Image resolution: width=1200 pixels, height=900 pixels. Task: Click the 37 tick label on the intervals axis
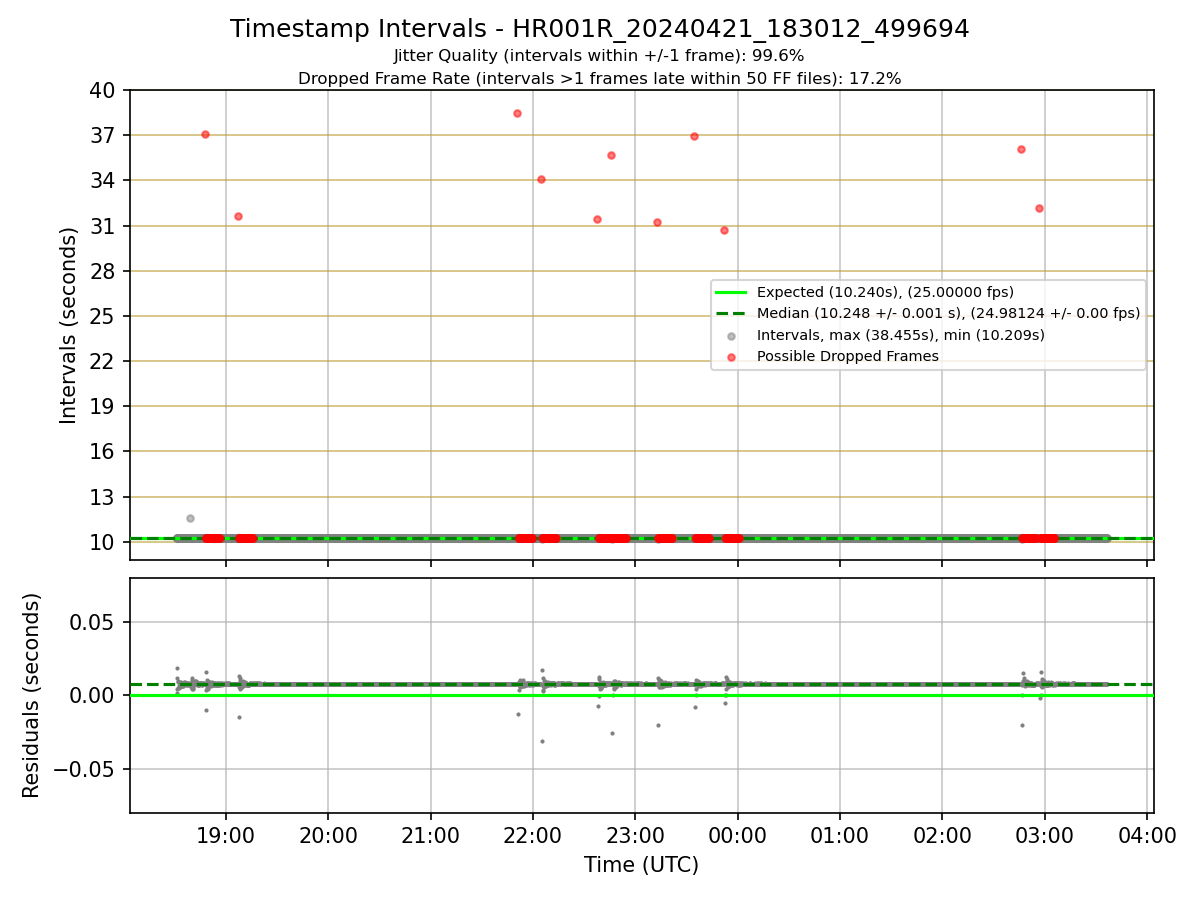click(x=104, y=135)
